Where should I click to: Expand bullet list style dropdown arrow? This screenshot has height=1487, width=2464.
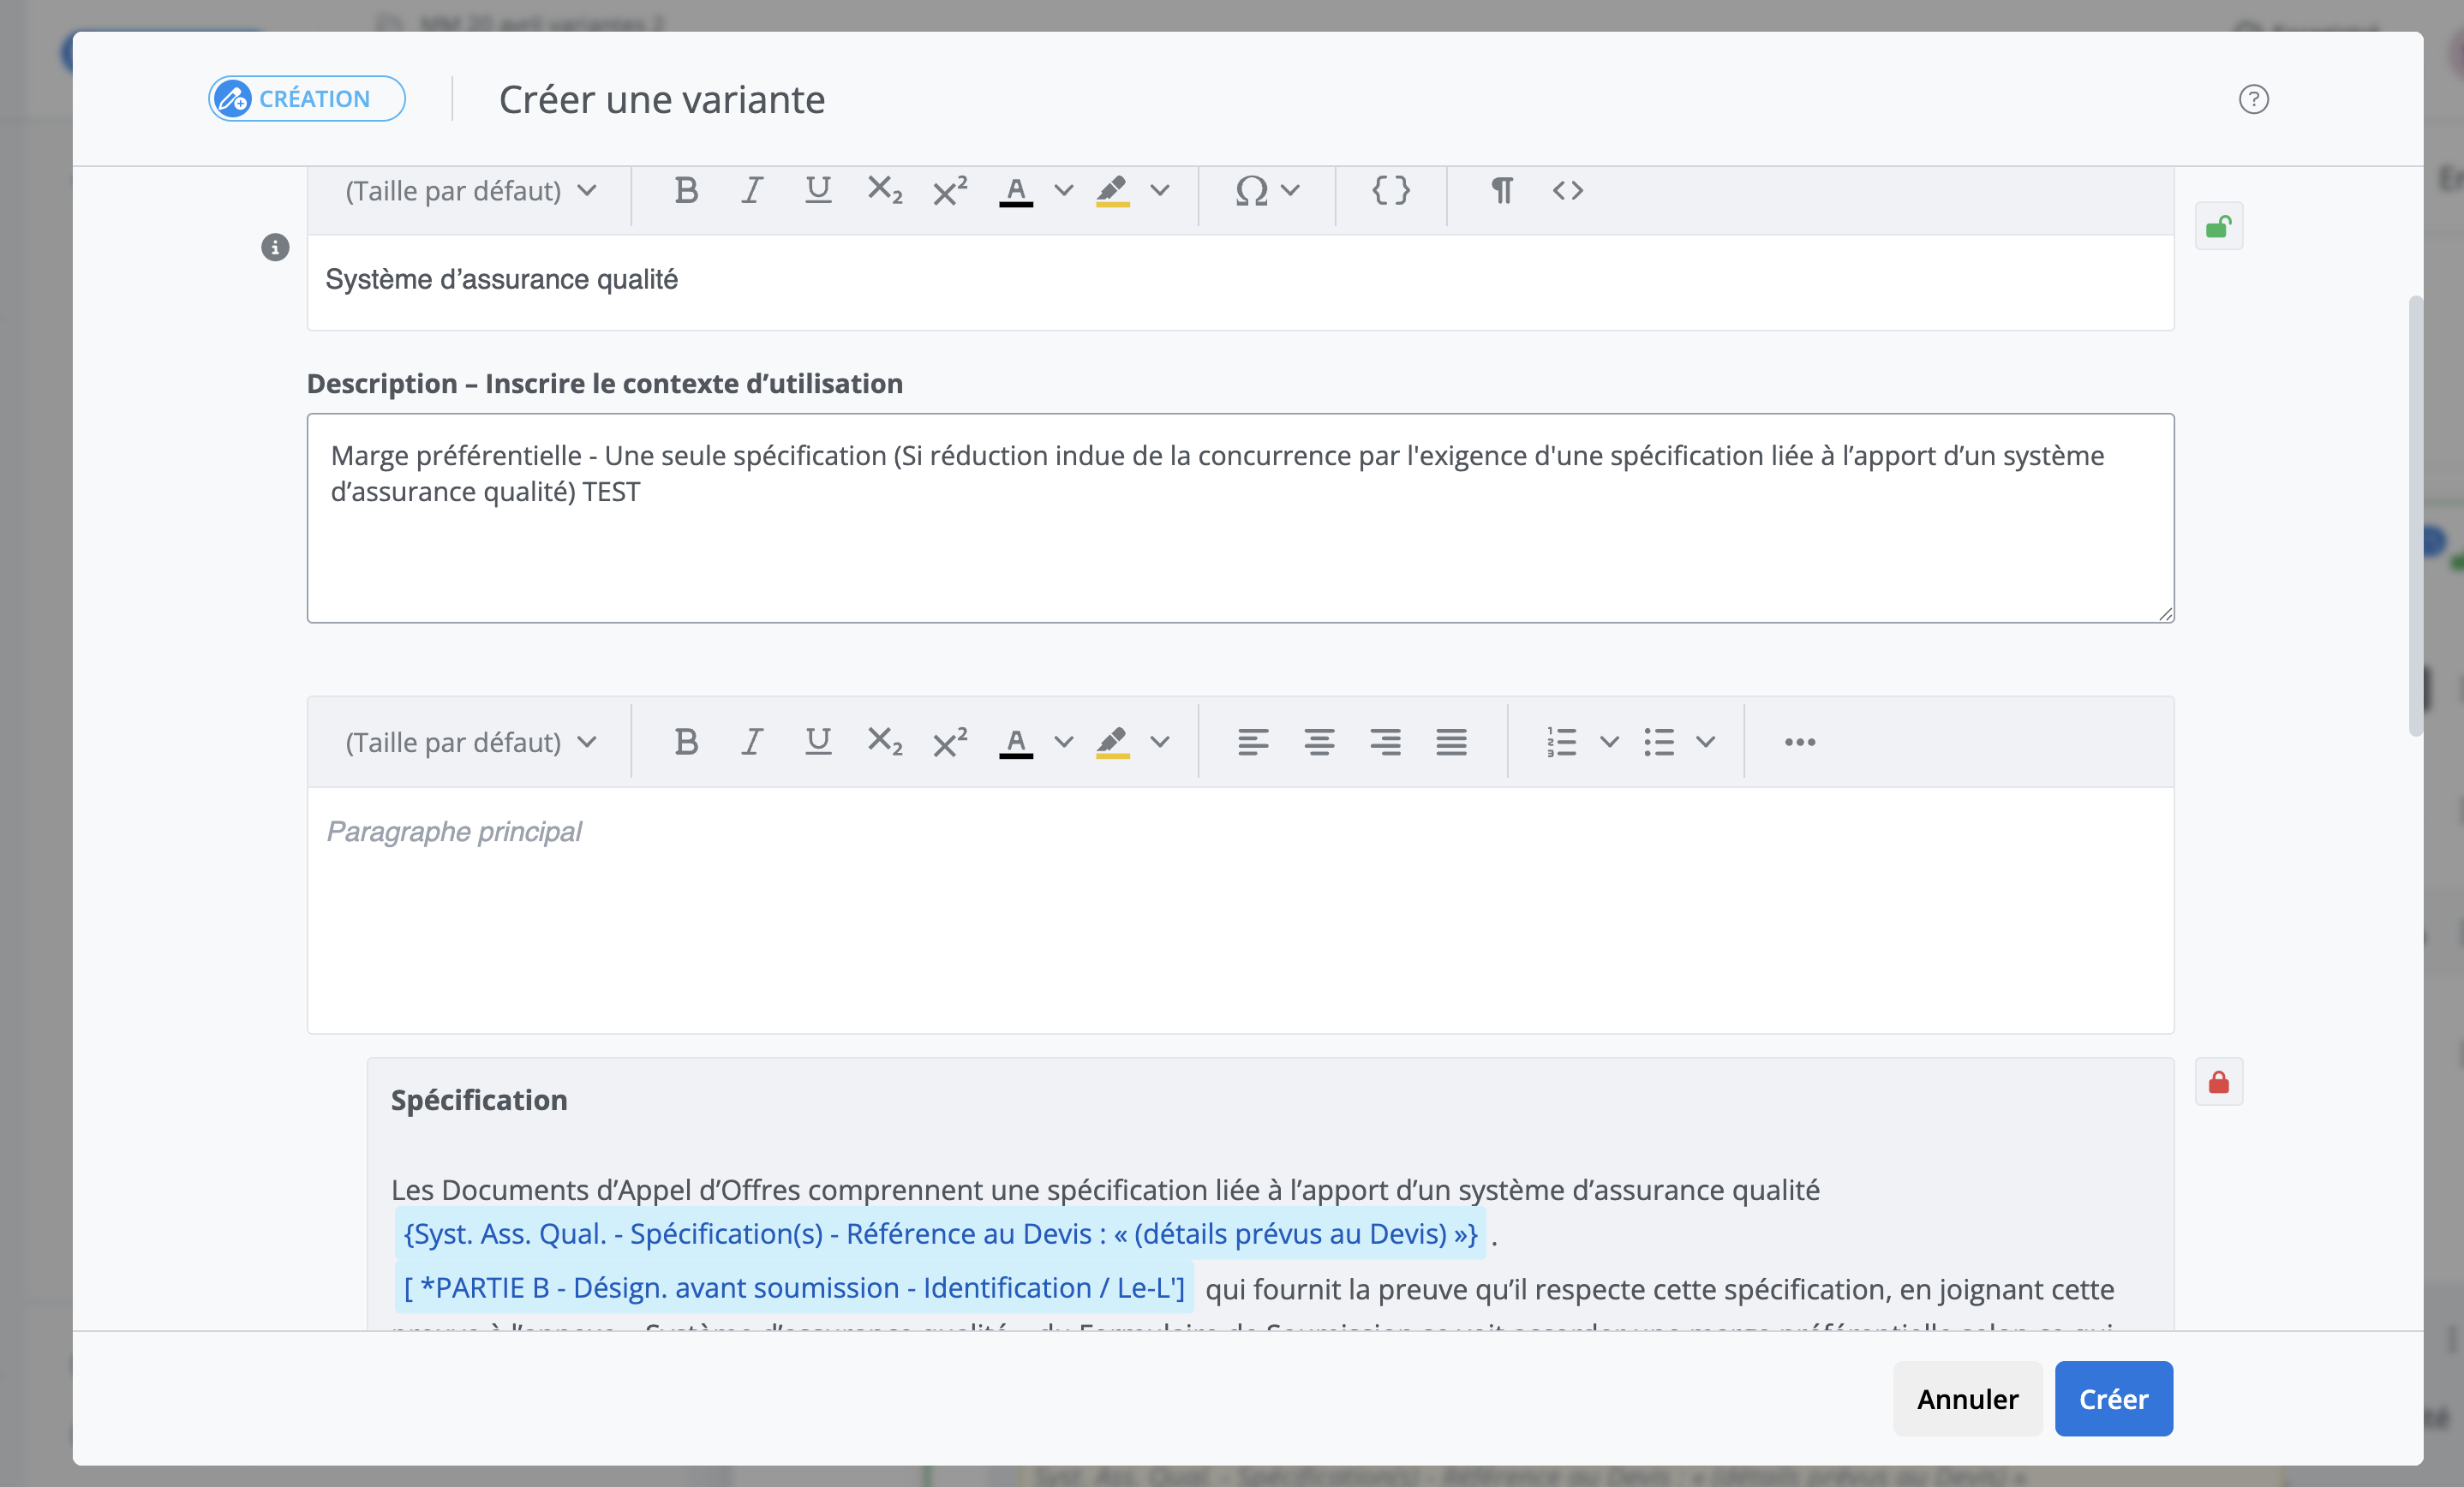pyautogui.click(x=1706, y=742)
